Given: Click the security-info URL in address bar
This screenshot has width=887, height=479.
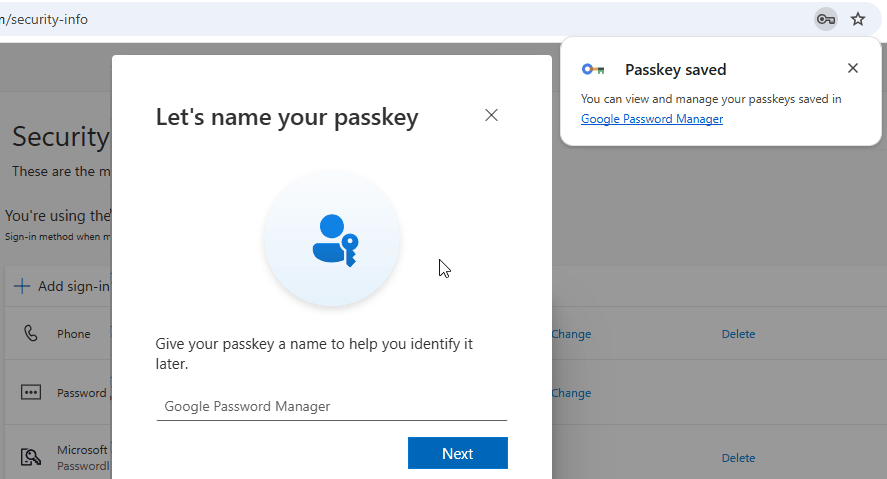Looking at the screenshot, I should click(x=44, y=20).
